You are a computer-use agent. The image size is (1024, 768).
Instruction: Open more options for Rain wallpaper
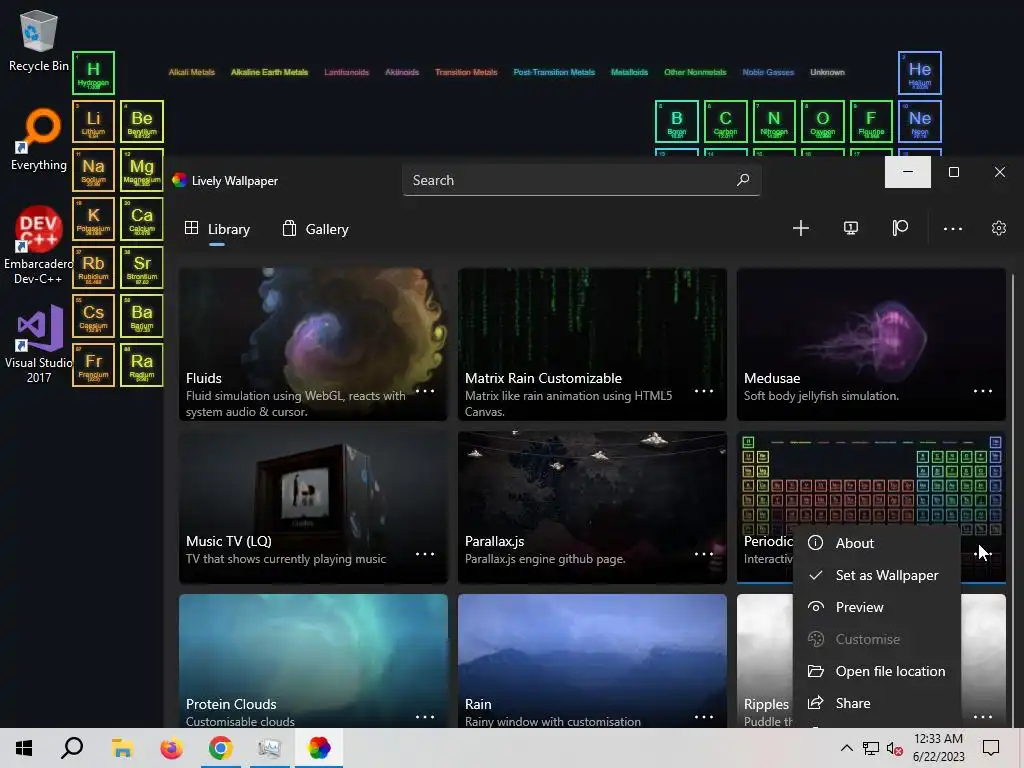[x=704, y=716]
